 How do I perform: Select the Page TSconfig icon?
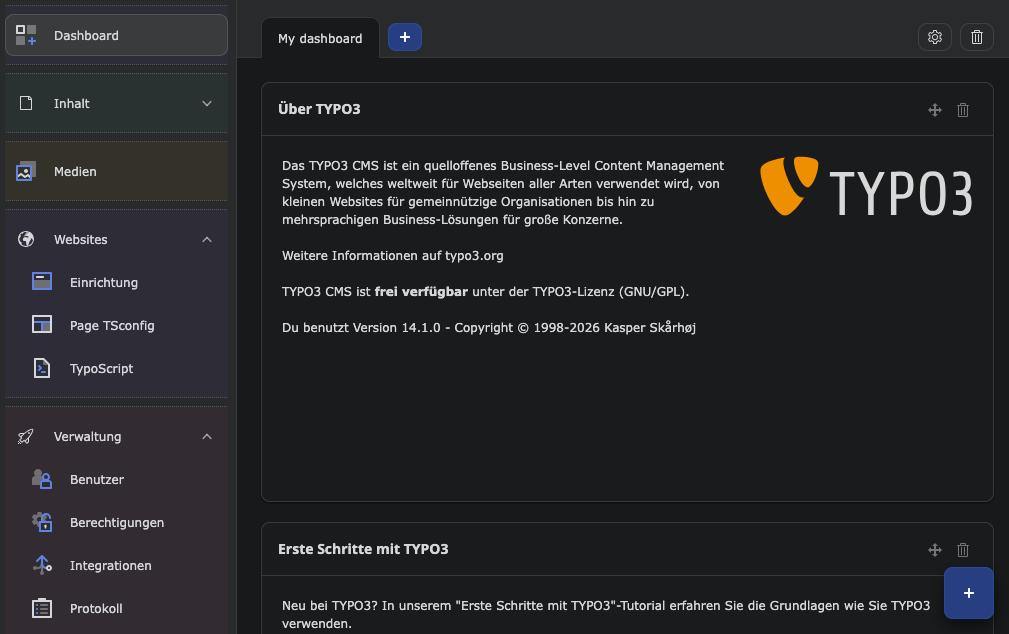(42, 325)
